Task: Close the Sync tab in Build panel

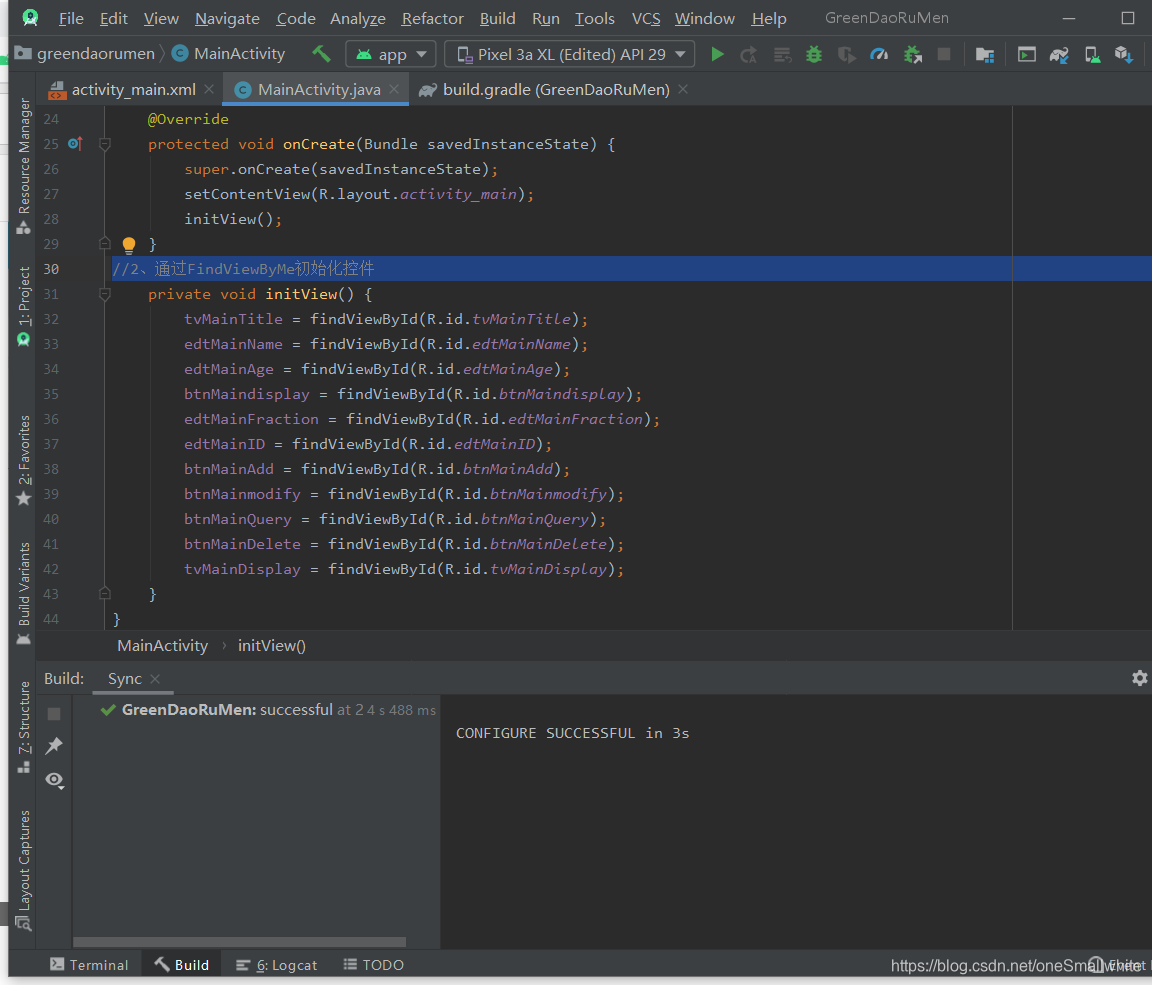Action: tap(155, 679)
